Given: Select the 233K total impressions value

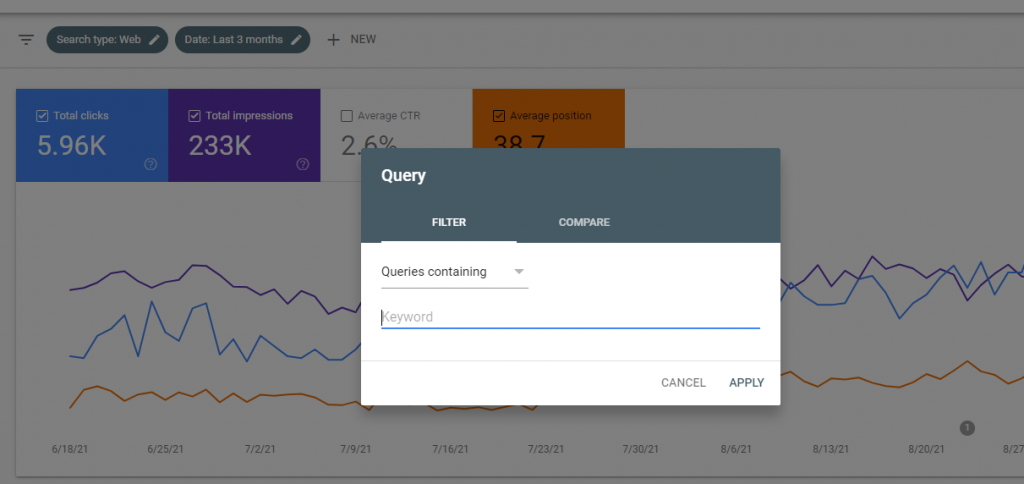Looking at the screenshot, I should [220, 146].
